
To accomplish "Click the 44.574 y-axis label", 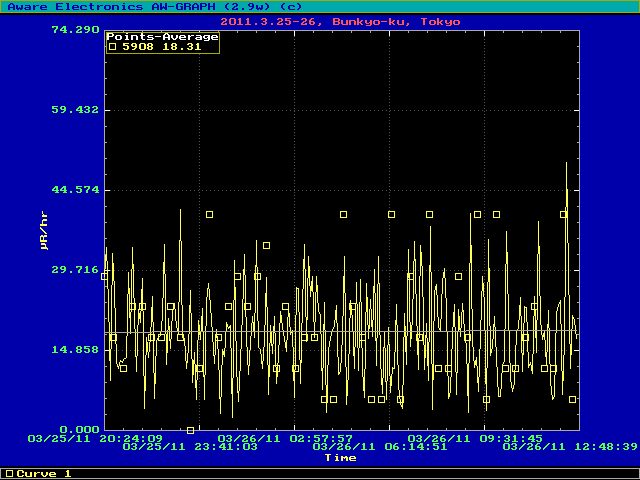I will point(75,190).
